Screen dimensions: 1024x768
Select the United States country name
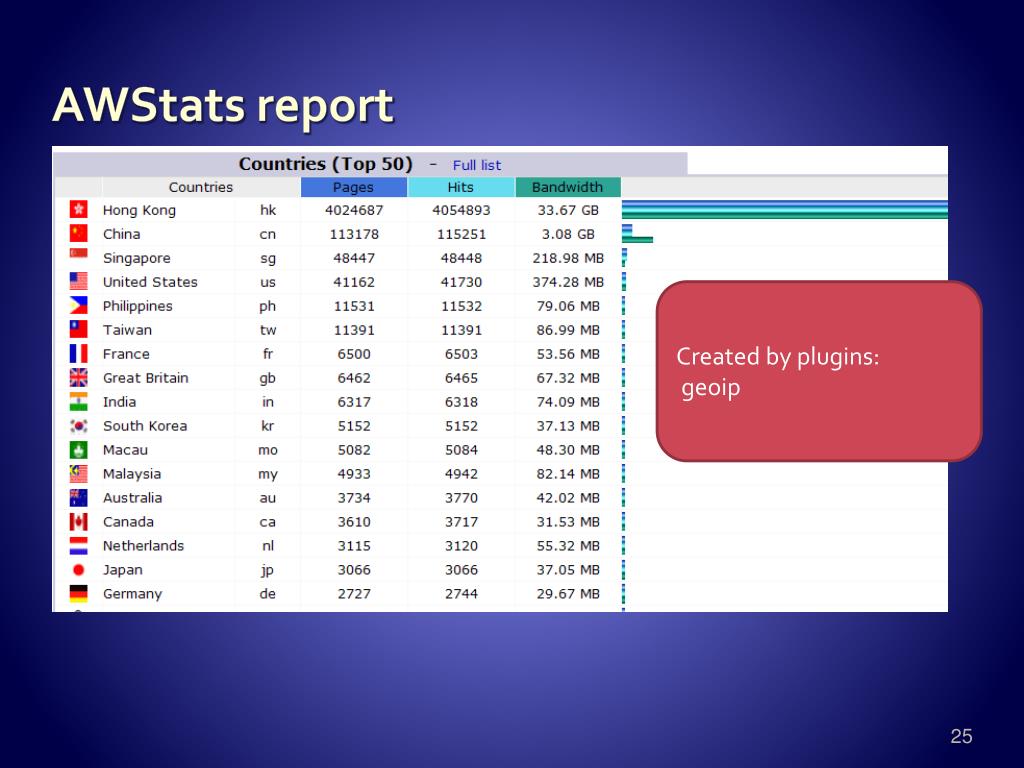coord(150,281)
